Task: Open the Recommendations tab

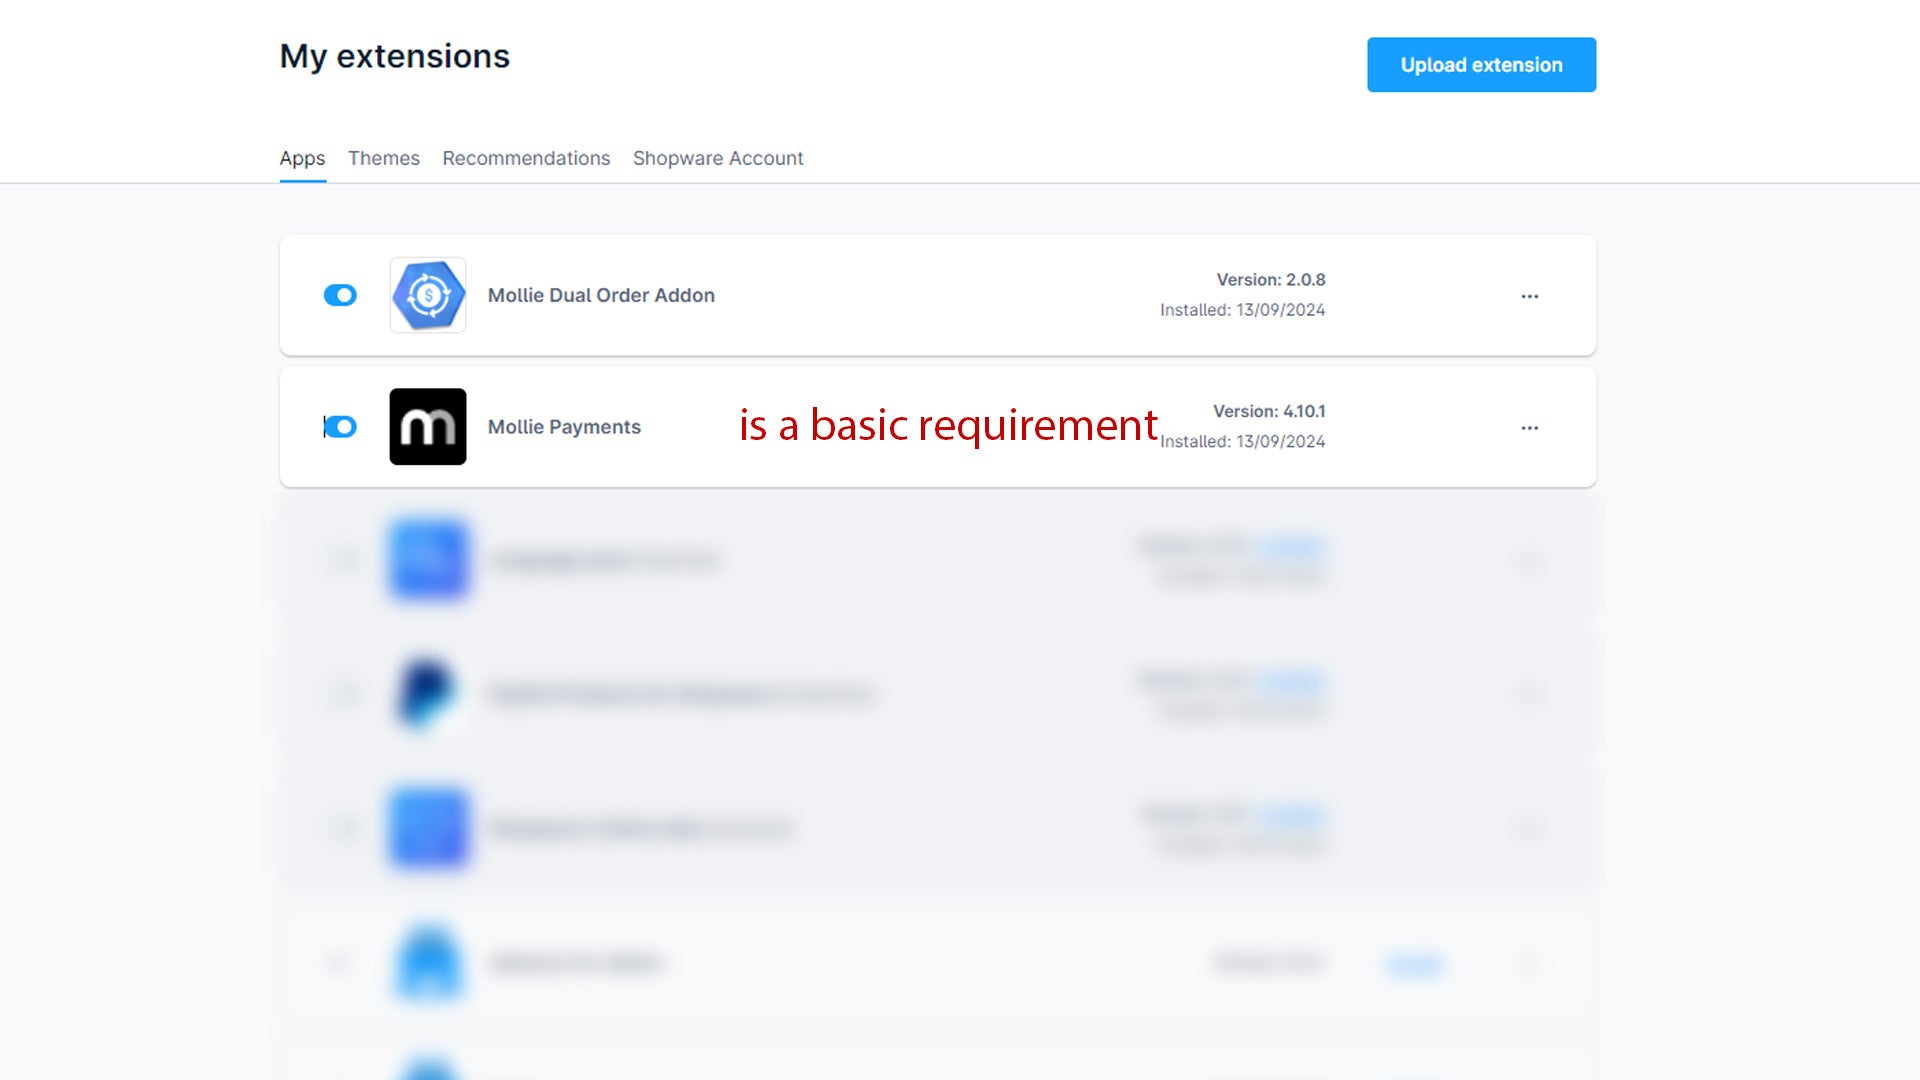Action: click(x=526, y=158)
